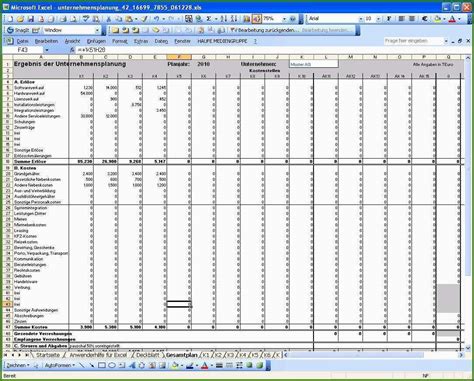The height and width of the screenshot is (381, 474).
Task: Click Font Color icon on drawing toolbar
Action: [205, 365]
